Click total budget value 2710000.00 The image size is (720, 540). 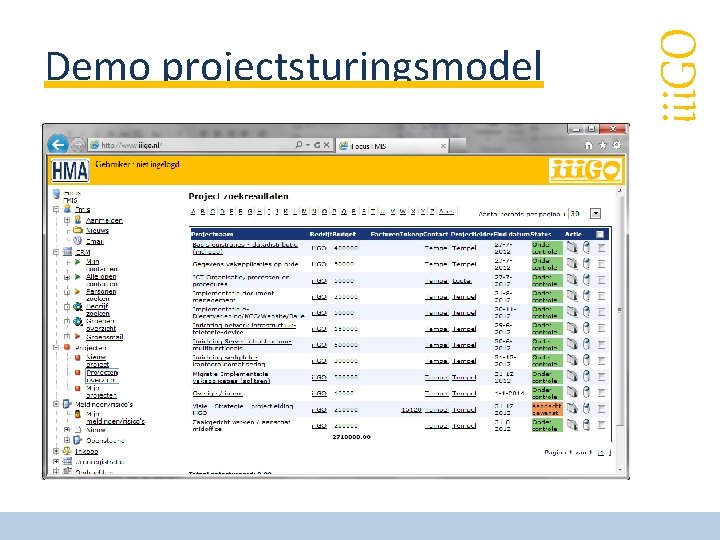(x=351, y=437)
